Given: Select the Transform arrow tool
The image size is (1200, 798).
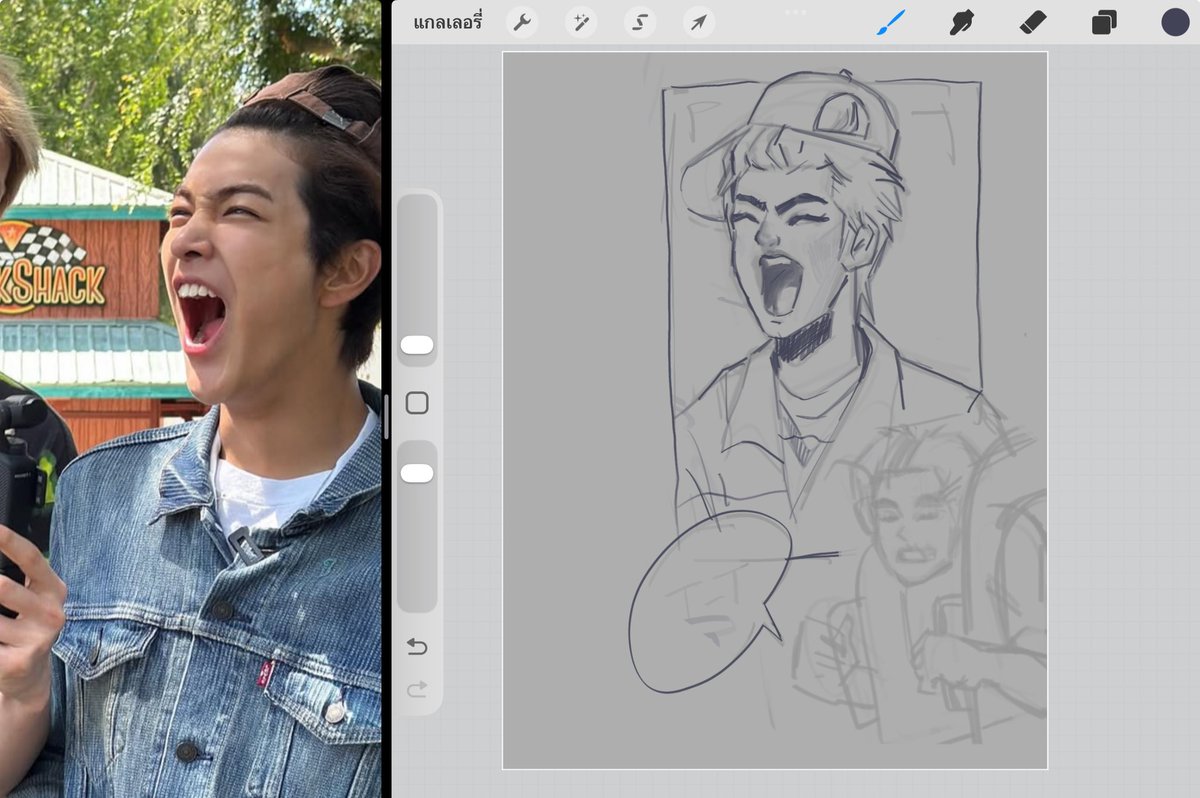Looking at the screenshot, I should pos(699,22).
